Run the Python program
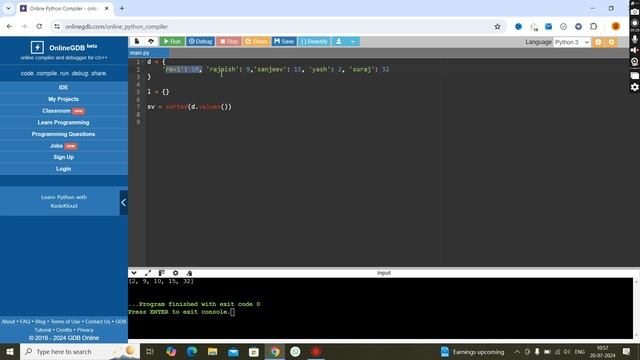This screenshot has height=360, width=640. [x=172, y=42]
